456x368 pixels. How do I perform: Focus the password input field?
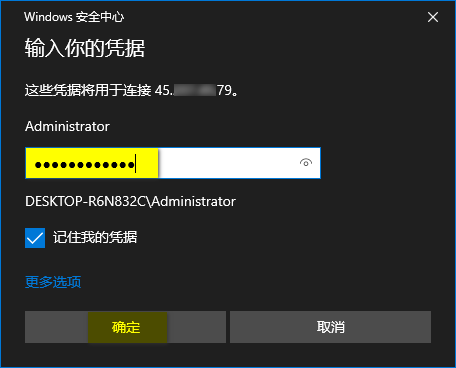tap(173, 163)
